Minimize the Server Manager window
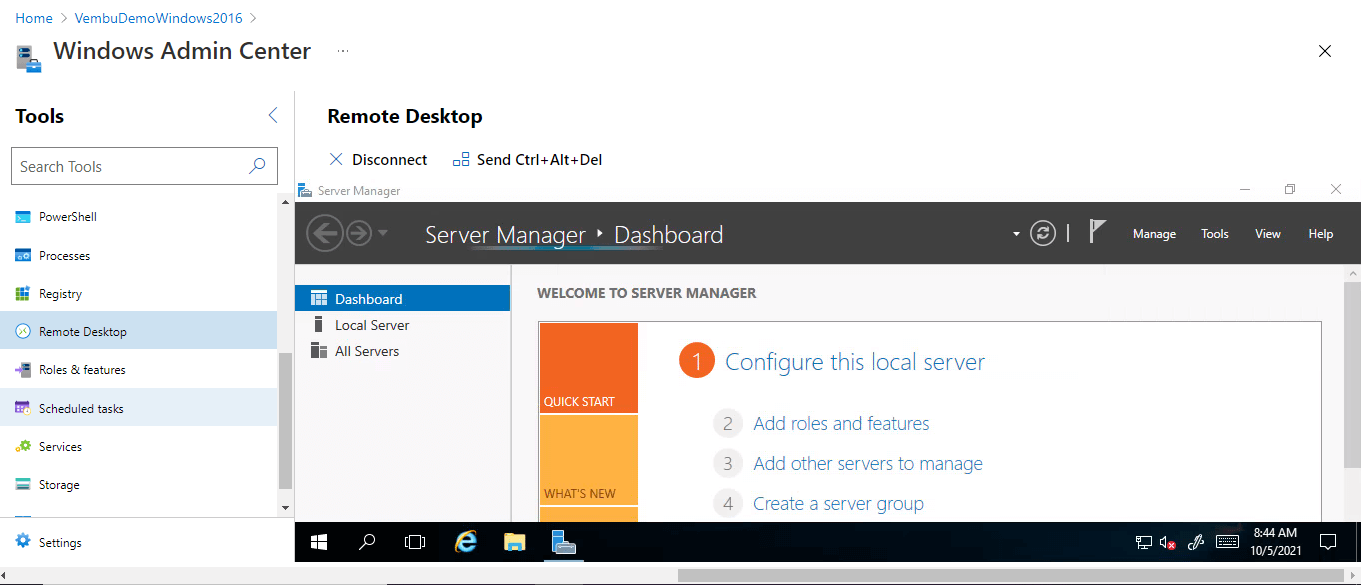1361x585 pixels. coord(1245,190)
